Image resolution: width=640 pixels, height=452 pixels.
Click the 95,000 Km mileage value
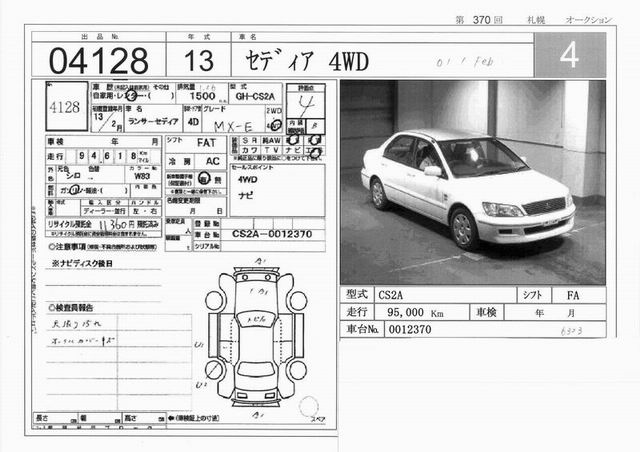click(x=415, y=313)
